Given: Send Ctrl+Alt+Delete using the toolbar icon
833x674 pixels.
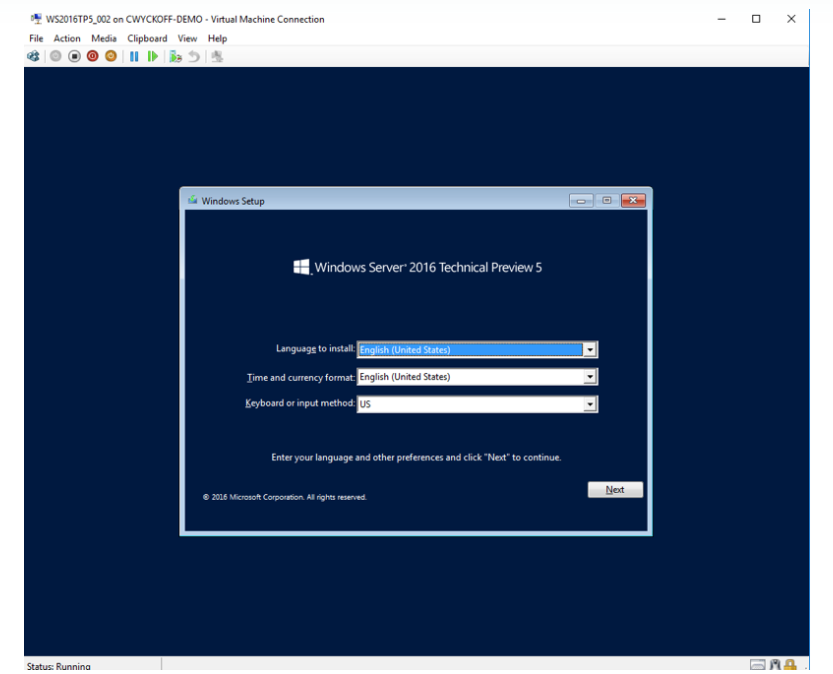Looking at the screenshot, I should pos(34,57).
